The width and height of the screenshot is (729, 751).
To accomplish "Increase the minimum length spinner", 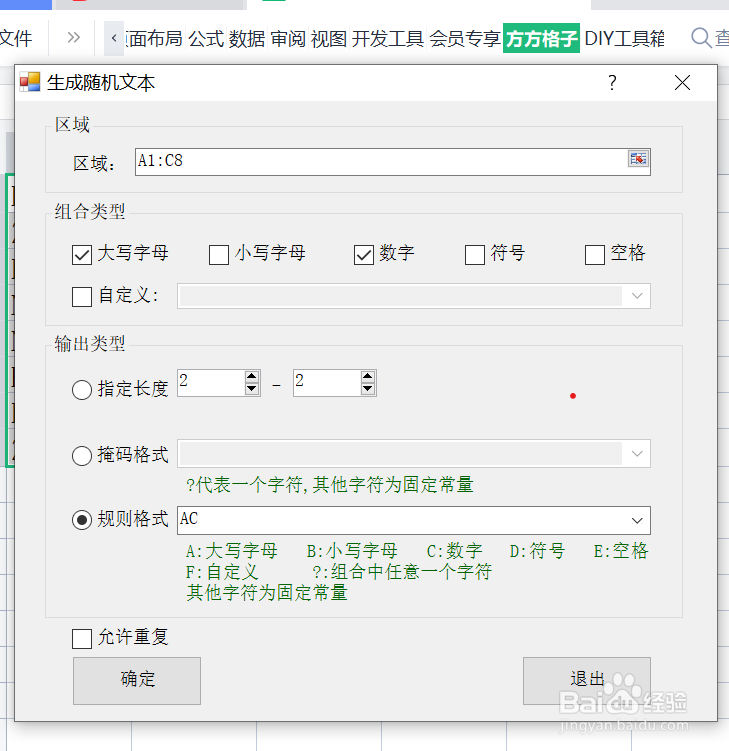I will click(251, 376).
